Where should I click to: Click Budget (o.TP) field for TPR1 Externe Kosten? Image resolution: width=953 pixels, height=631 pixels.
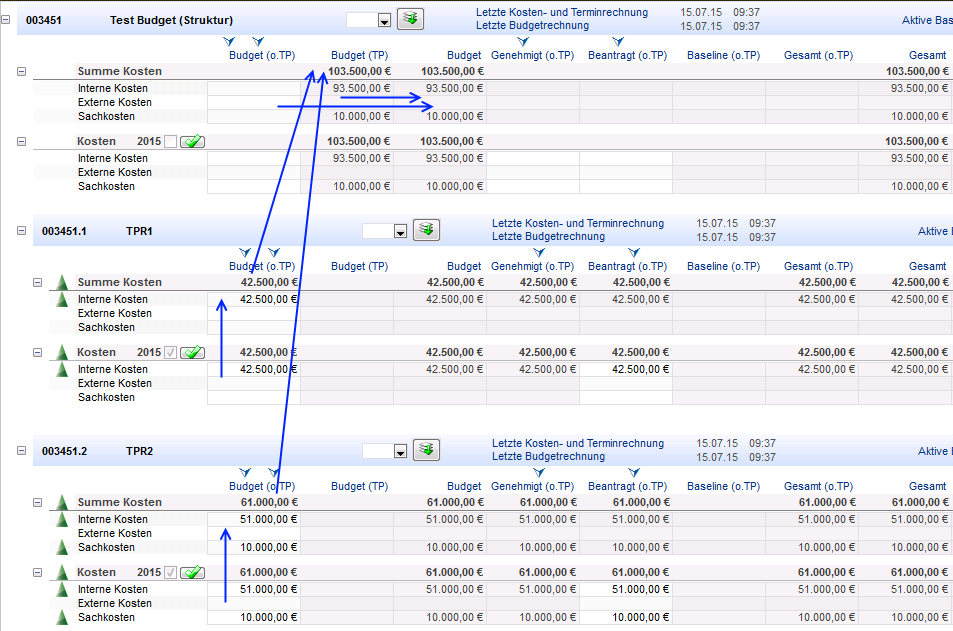(x=254, y=313)
